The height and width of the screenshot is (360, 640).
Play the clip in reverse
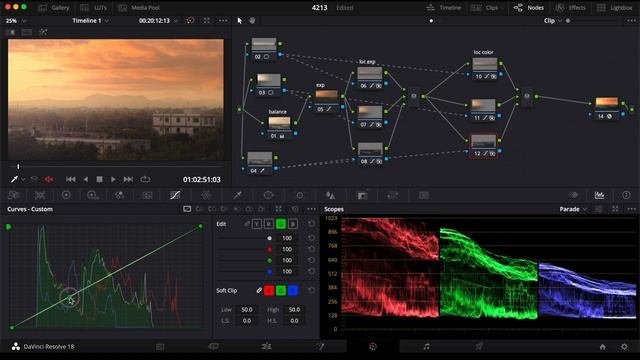click(x=86, y=179)
